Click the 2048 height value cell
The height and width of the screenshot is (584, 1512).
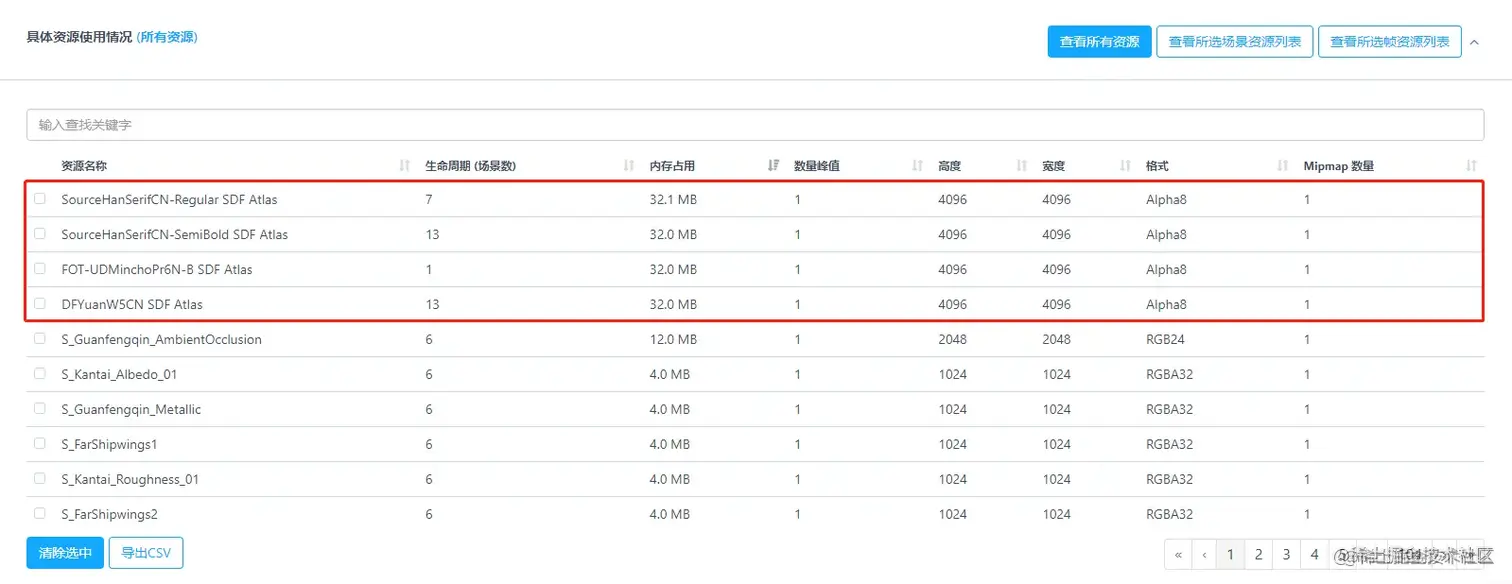[952, 340]
